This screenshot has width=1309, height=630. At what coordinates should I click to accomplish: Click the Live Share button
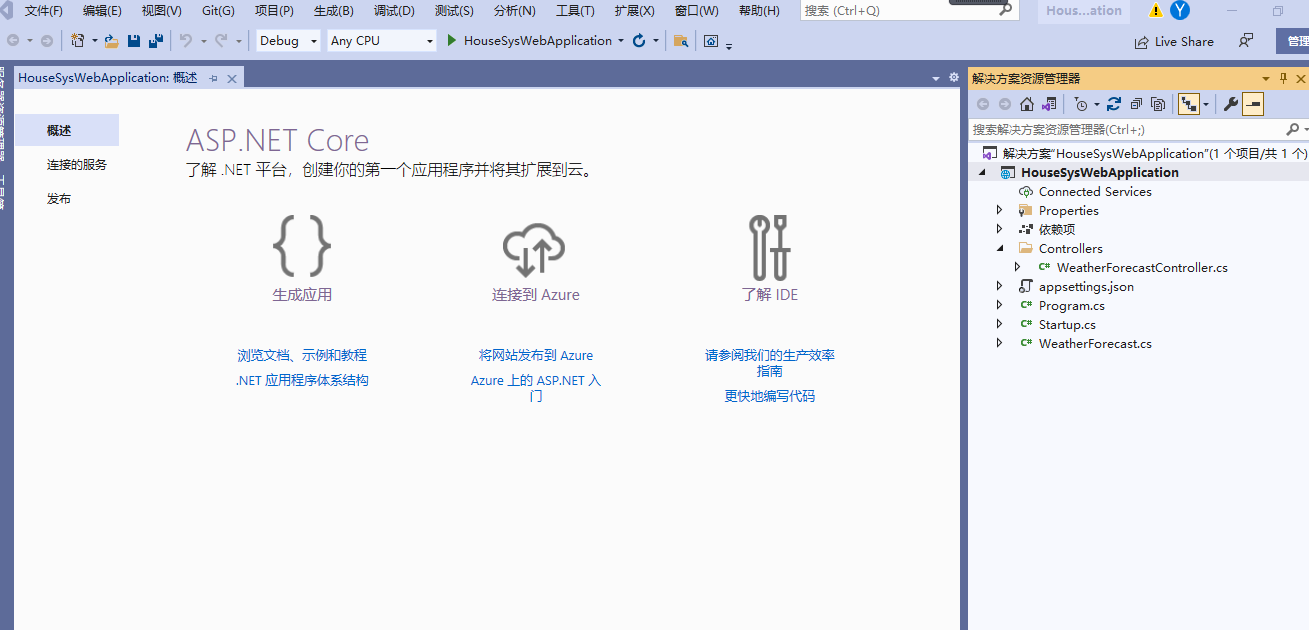[x=1174, y=42]
